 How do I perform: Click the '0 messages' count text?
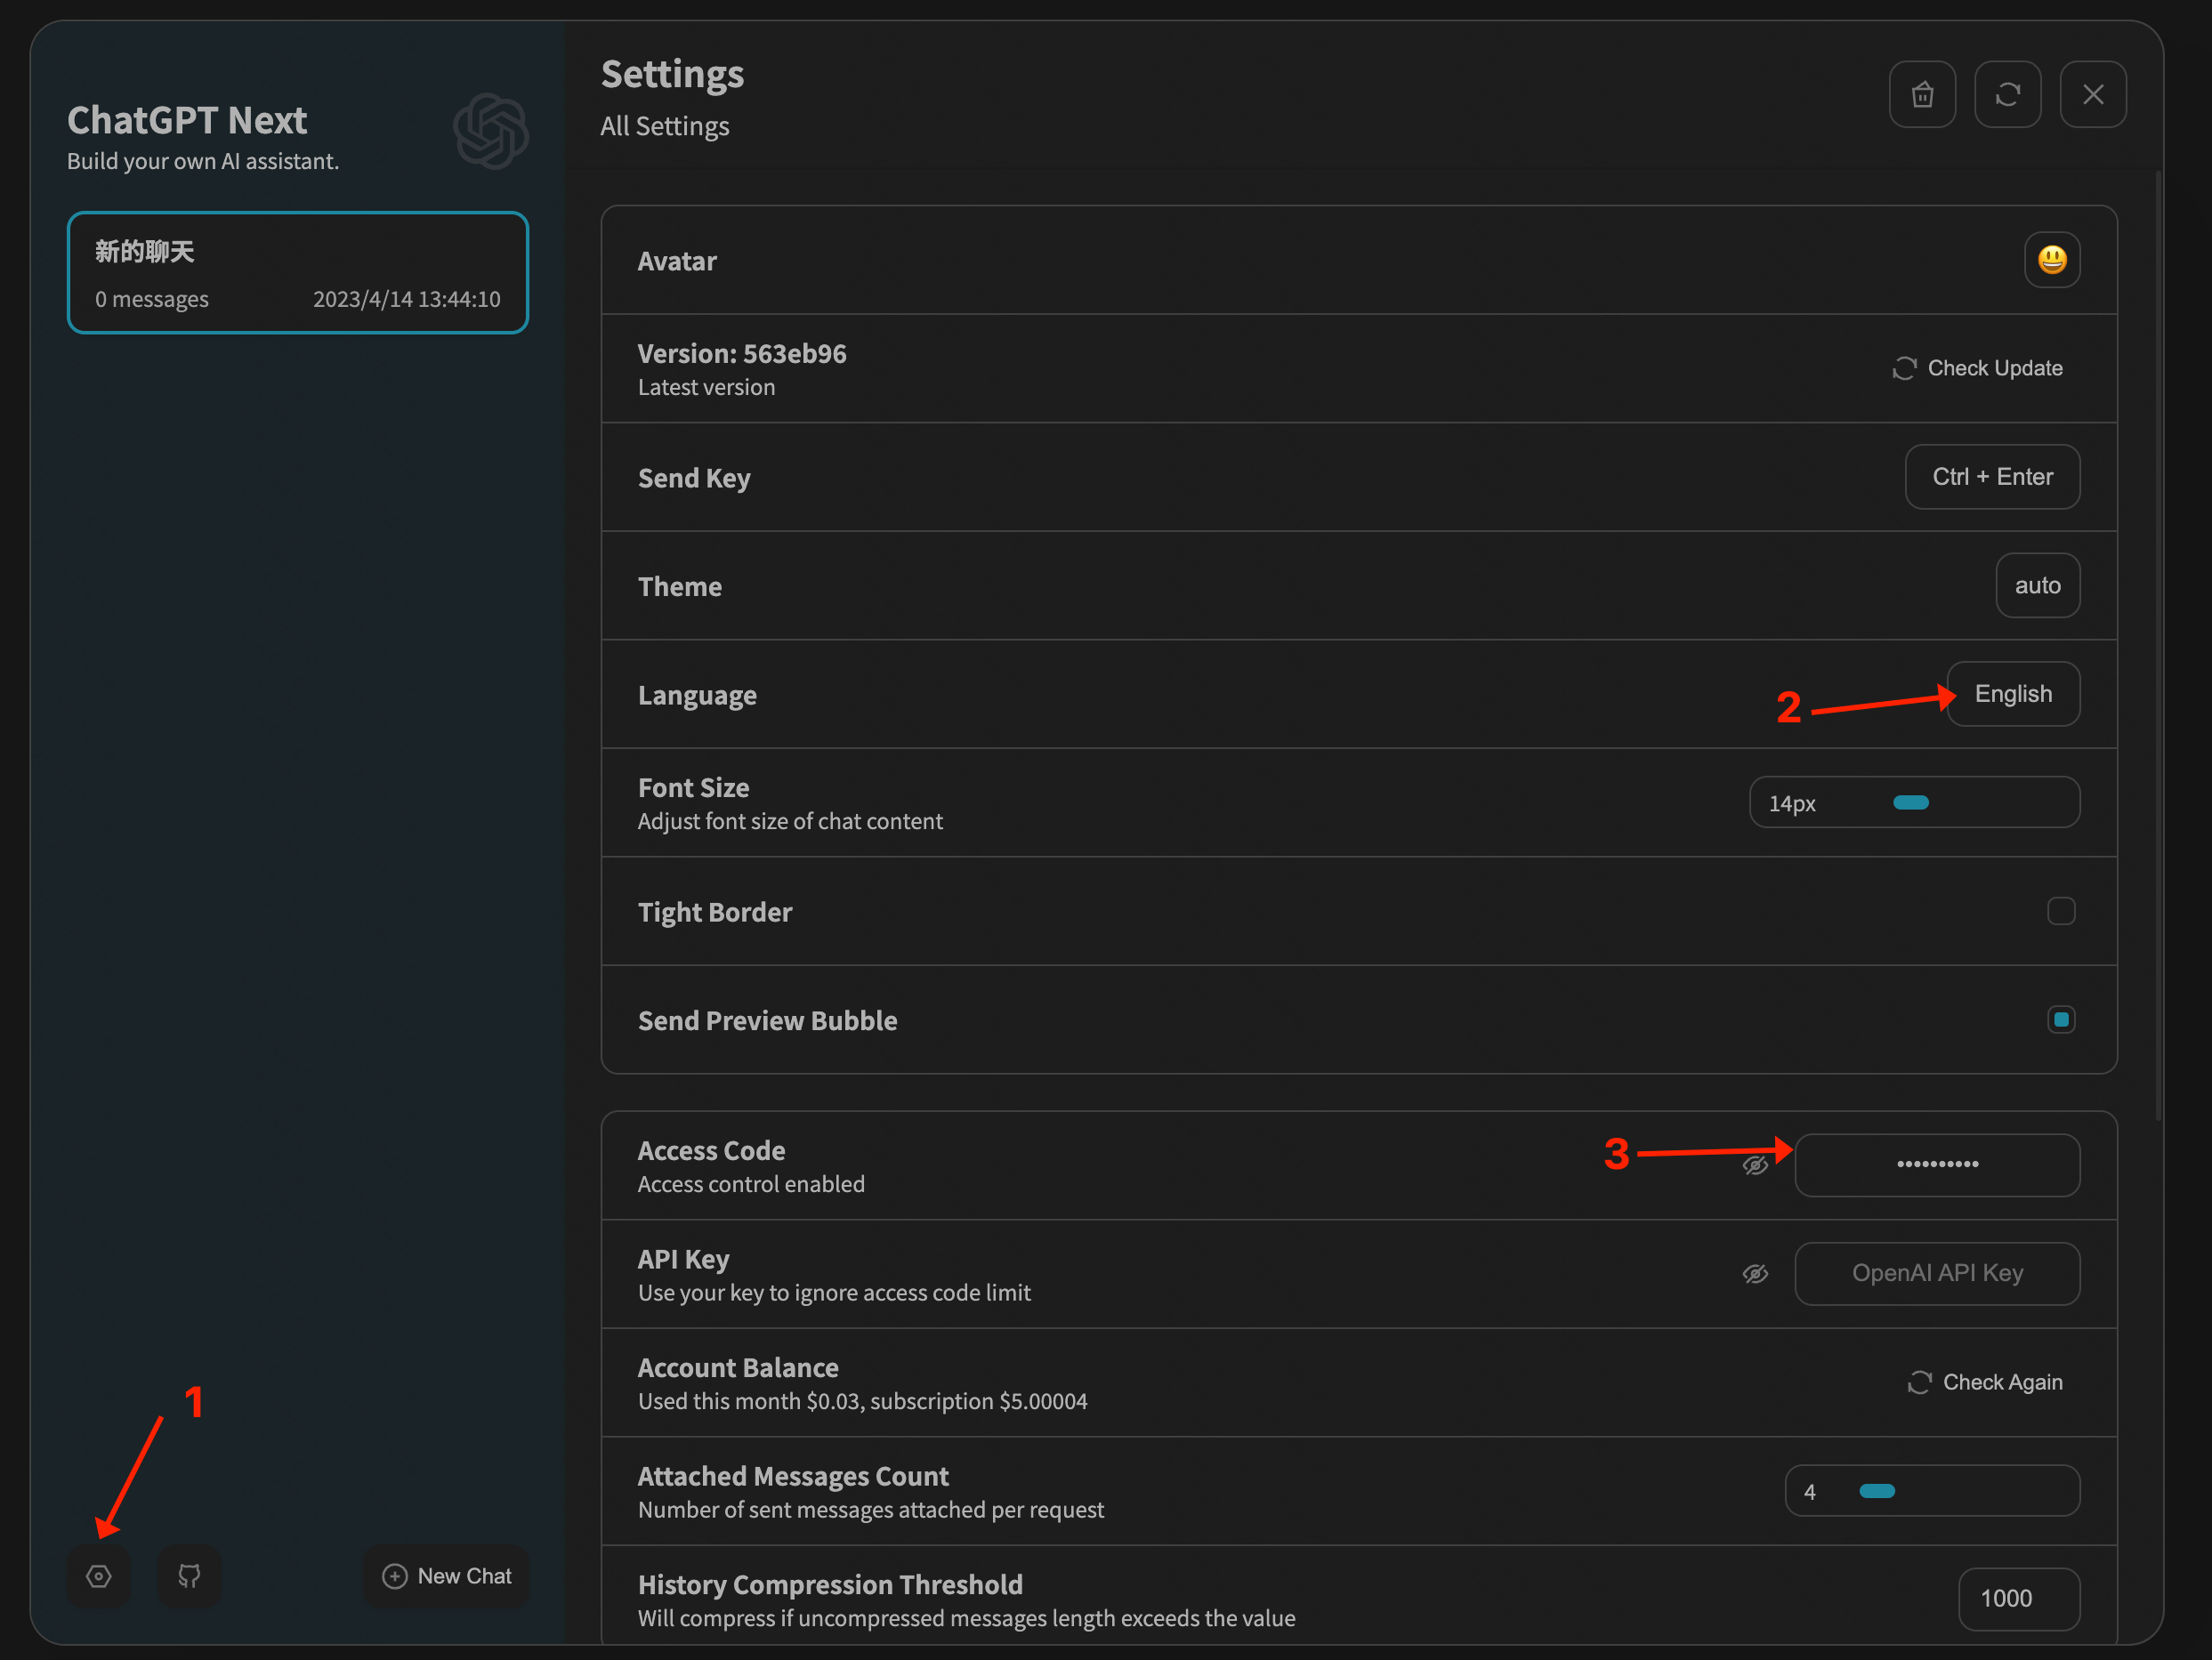pyautogui.click(x=152, y=299)
